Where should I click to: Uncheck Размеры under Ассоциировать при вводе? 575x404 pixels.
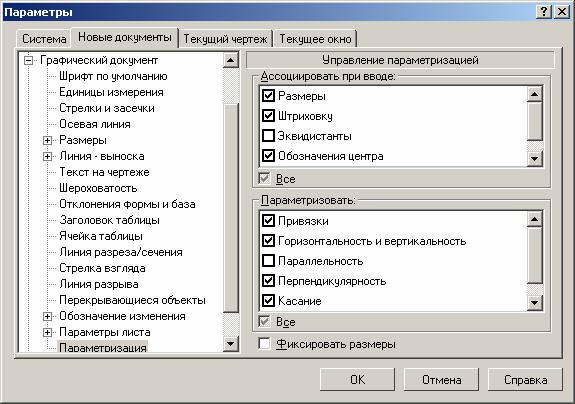click(268, 96)
